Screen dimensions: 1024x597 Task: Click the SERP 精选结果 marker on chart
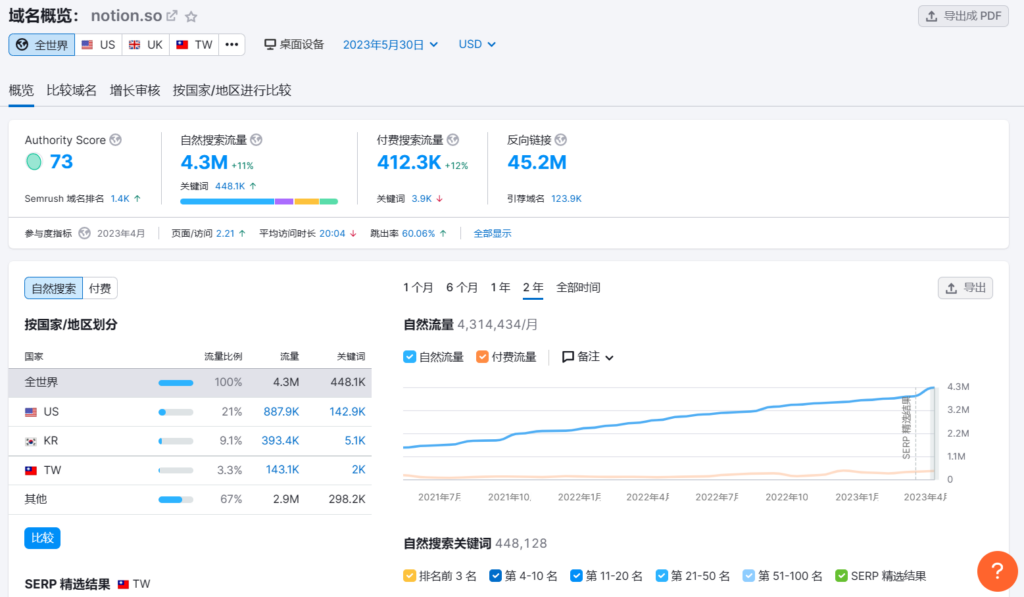[906, 428]
